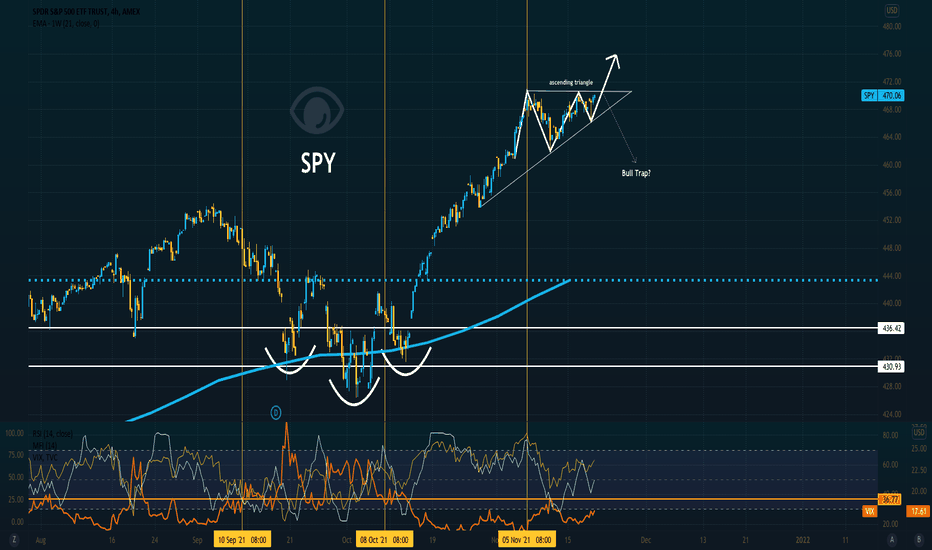Click the VIX, TVC indicator legend
The width and height of the screenshot is (932, 550).
click(45, 457)
